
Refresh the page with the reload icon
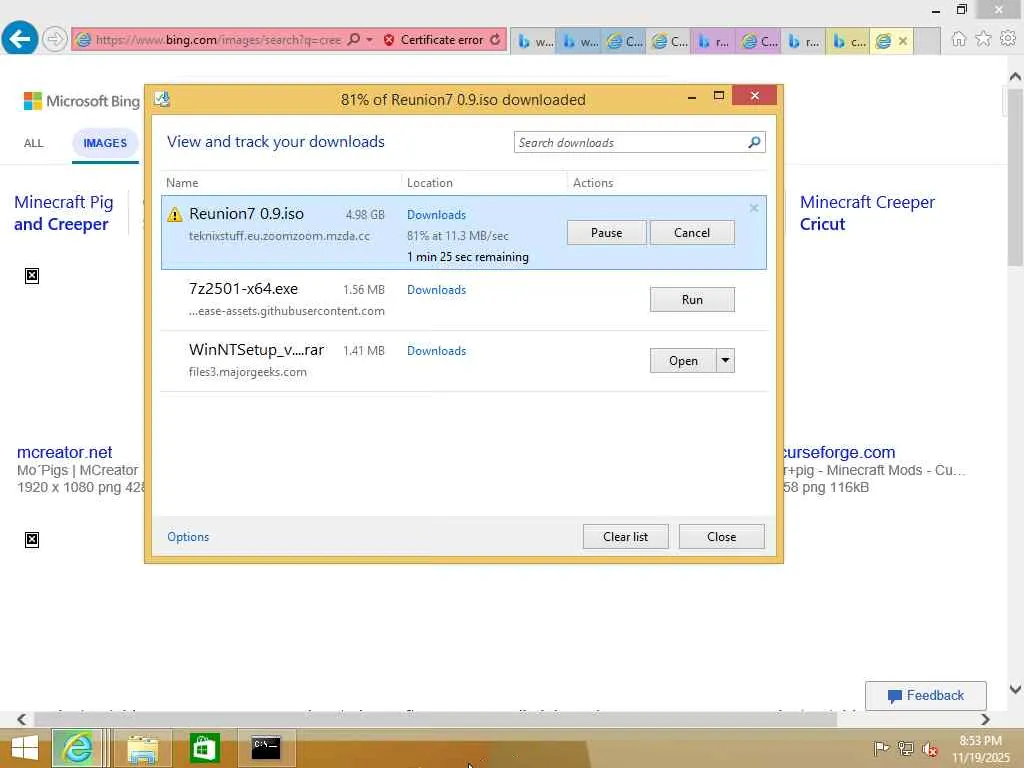495,39
